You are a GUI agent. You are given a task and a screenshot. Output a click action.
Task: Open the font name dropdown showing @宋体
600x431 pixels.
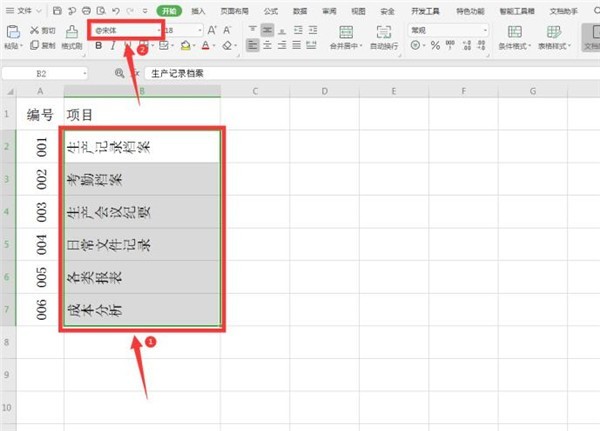(124, 30)
